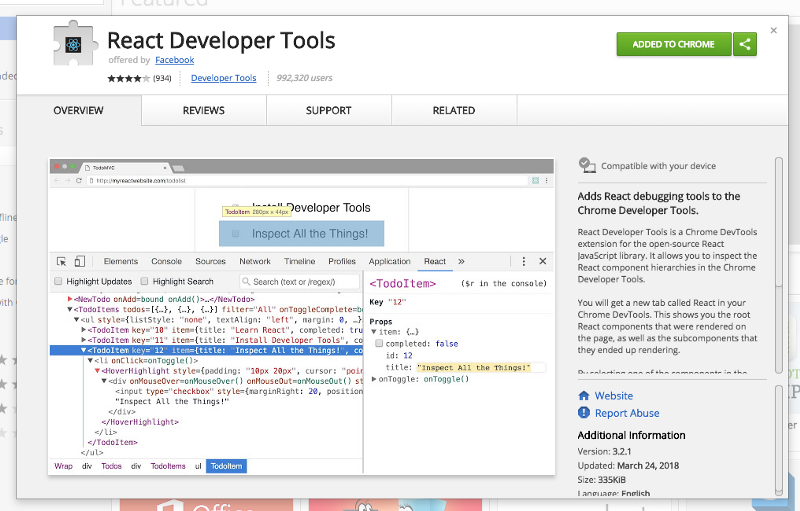Switch to the Related tab
The image size is (800, 511).
(454, 110)
